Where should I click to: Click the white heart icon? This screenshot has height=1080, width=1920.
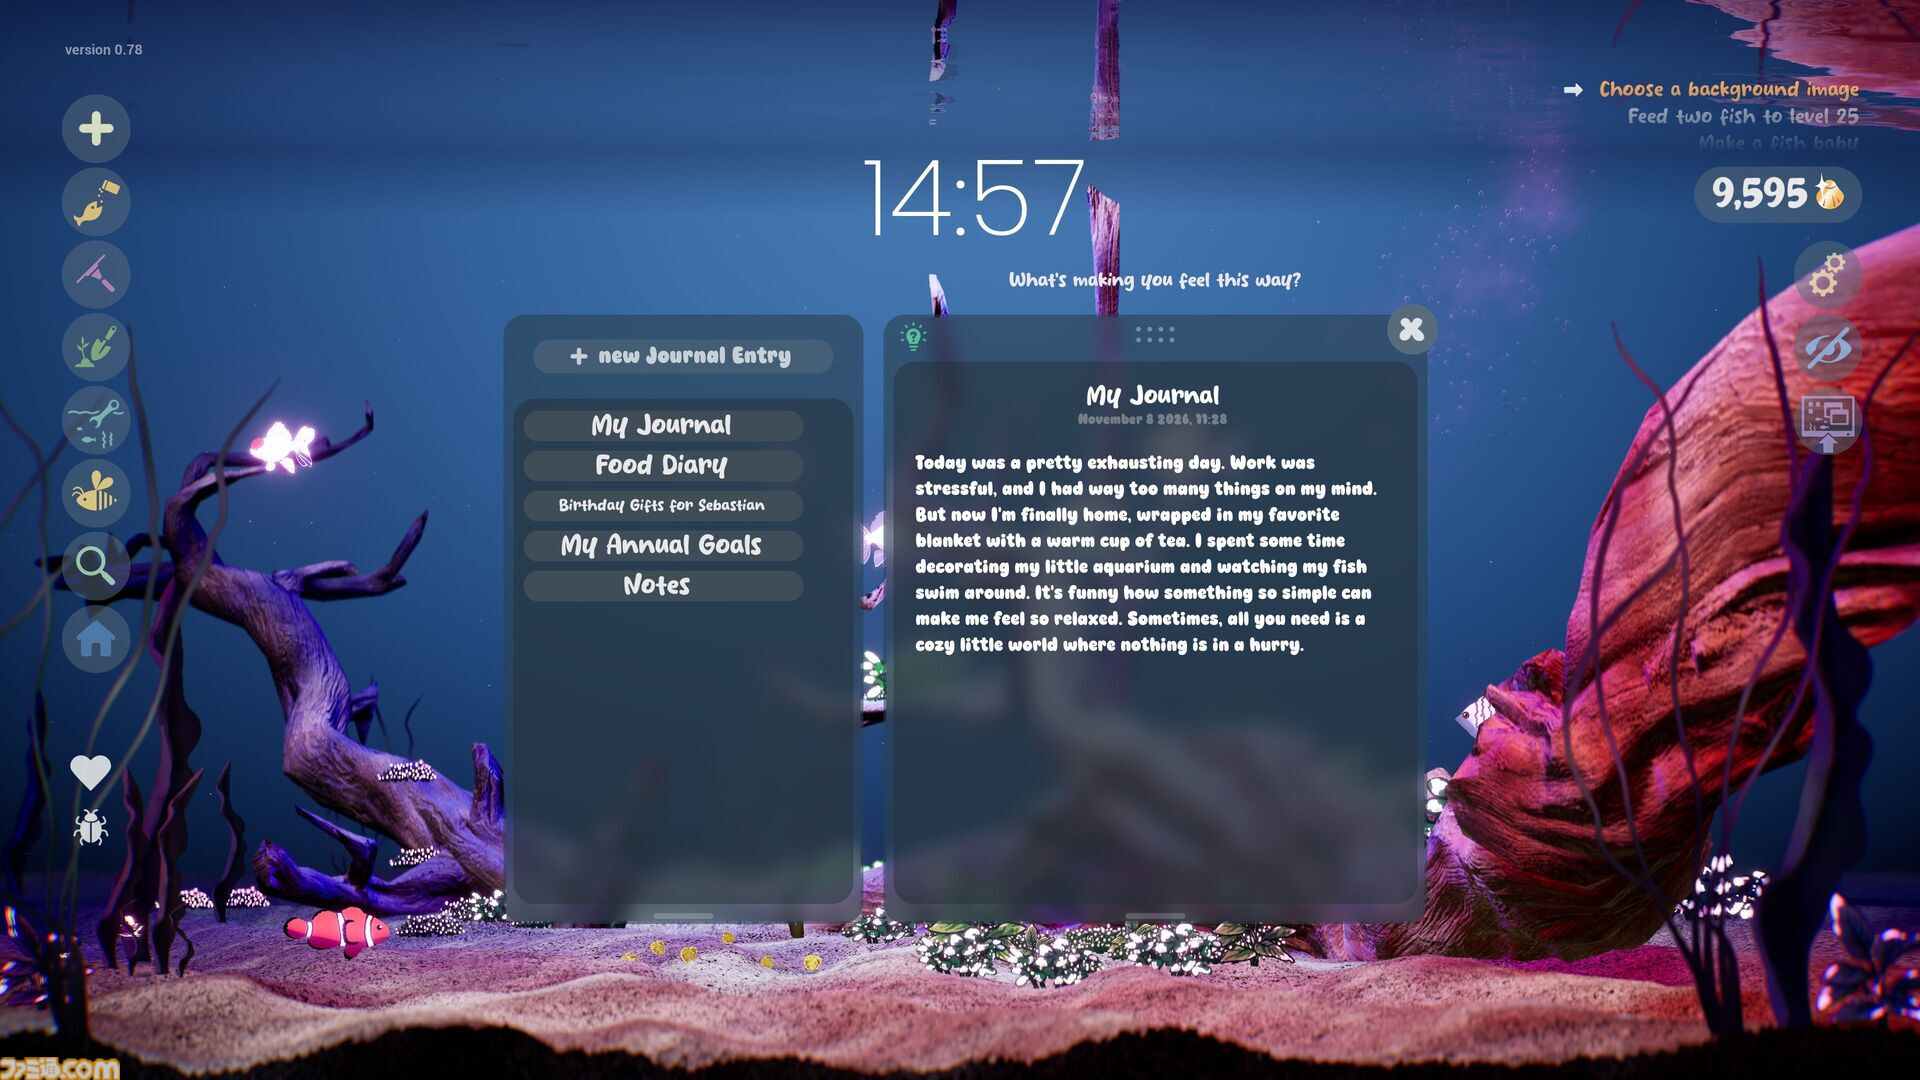[90, 772]
